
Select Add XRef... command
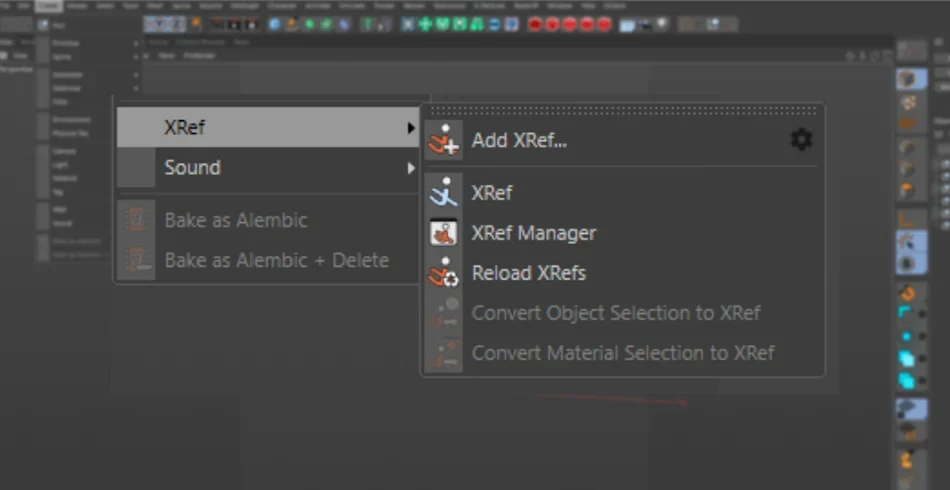622,141
